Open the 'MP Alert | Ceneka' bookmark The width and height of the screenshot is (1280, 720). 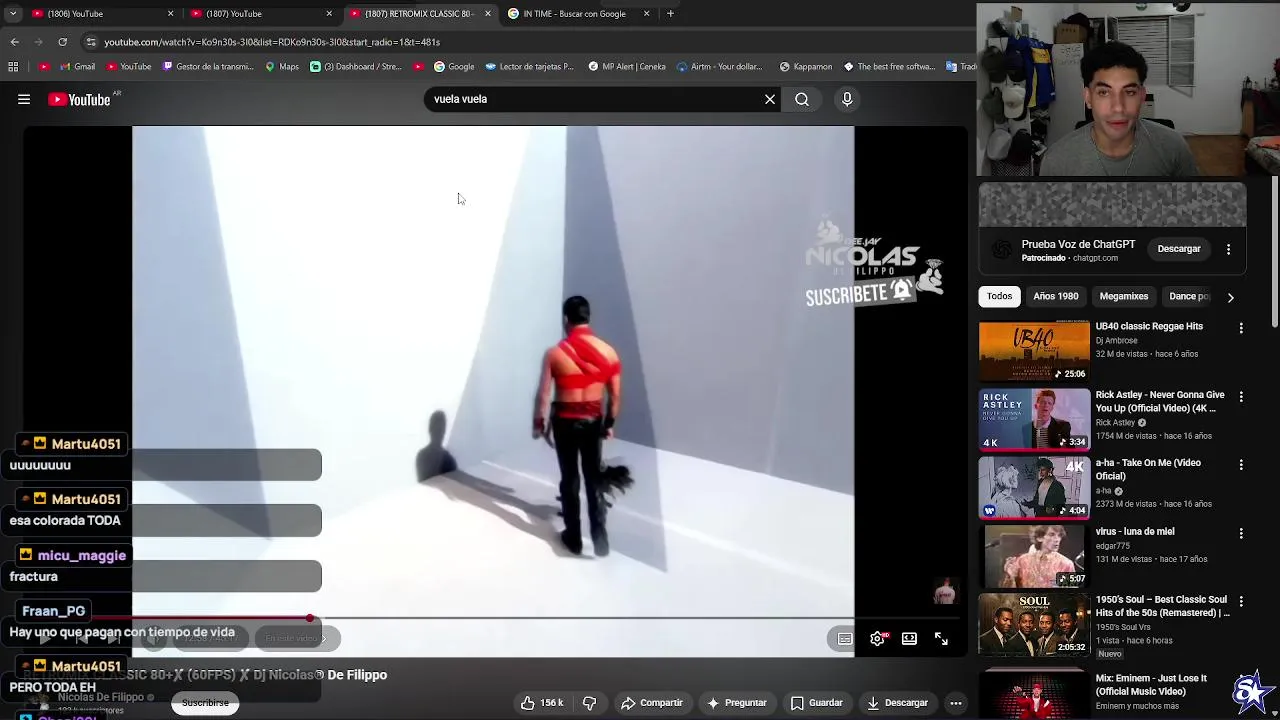[x=627, y=67]
